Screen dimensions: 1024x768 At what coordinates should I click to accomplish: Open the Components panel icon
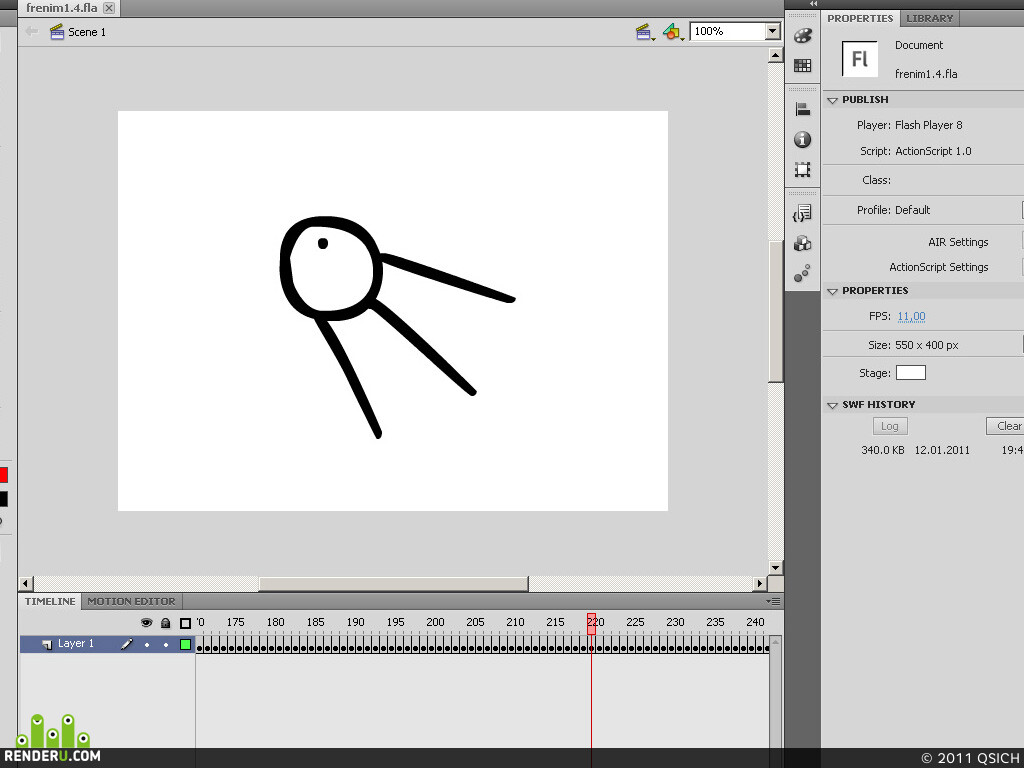(x=803, y=244)
